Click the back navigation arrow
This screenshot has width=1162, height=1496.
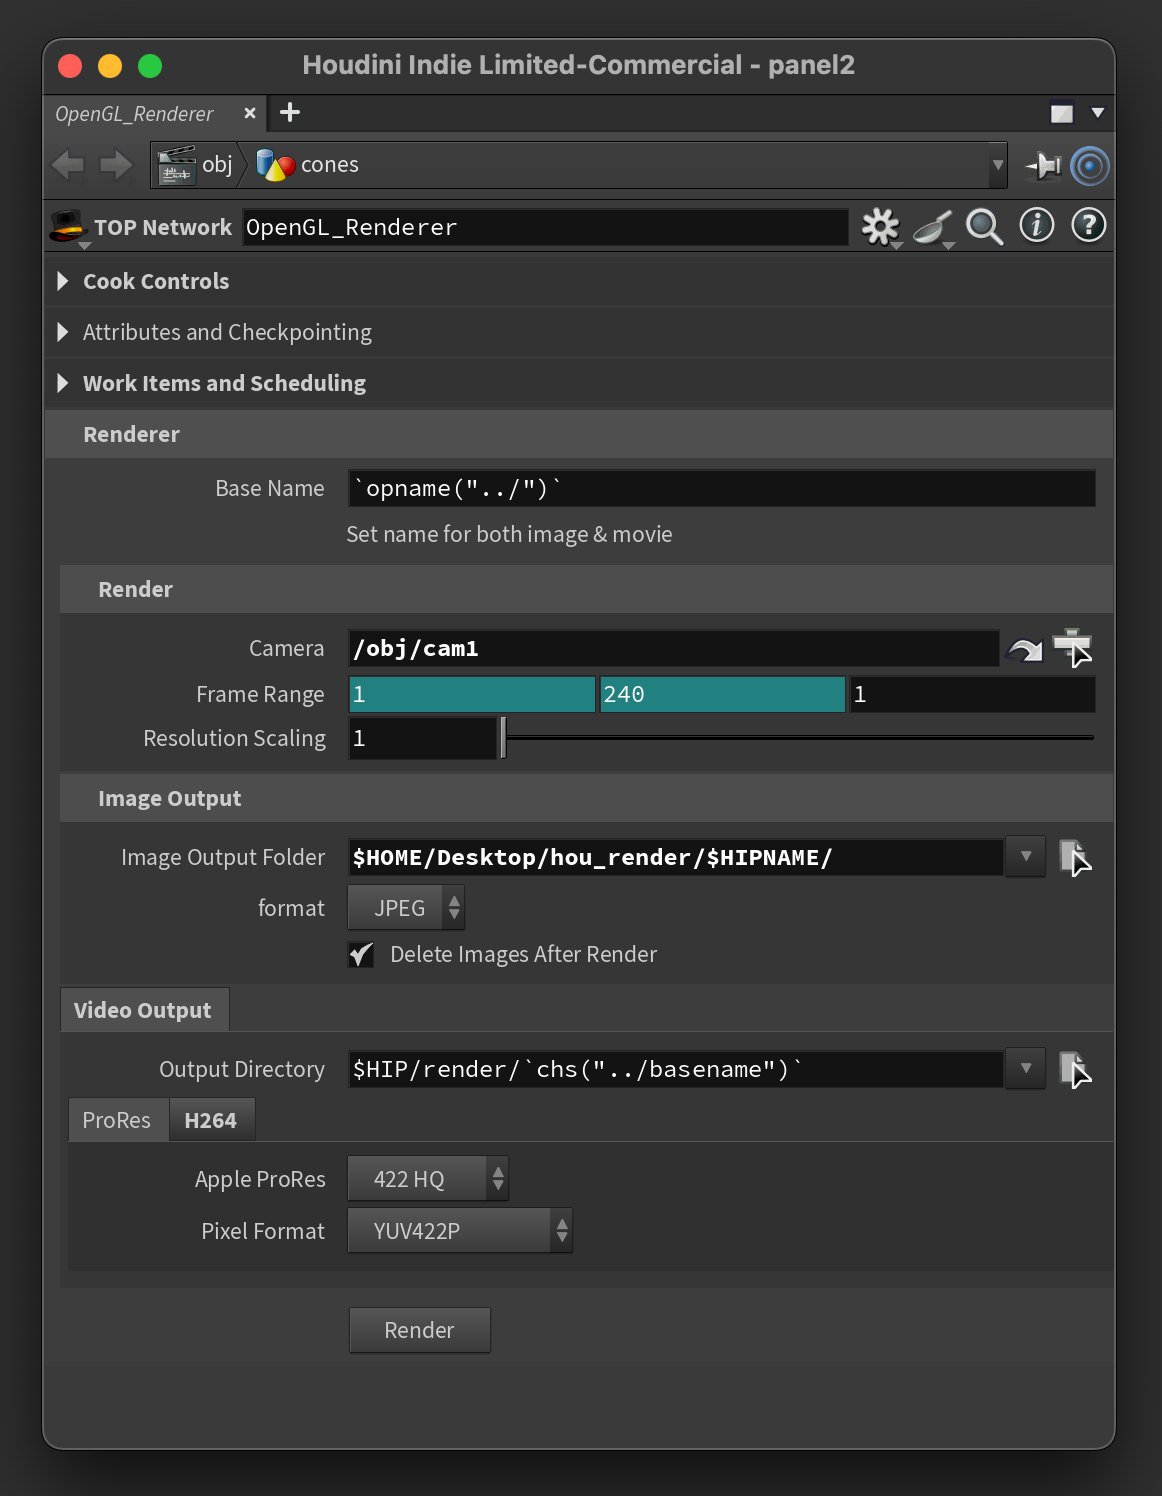pyautogui.click(x=68, y=165)
